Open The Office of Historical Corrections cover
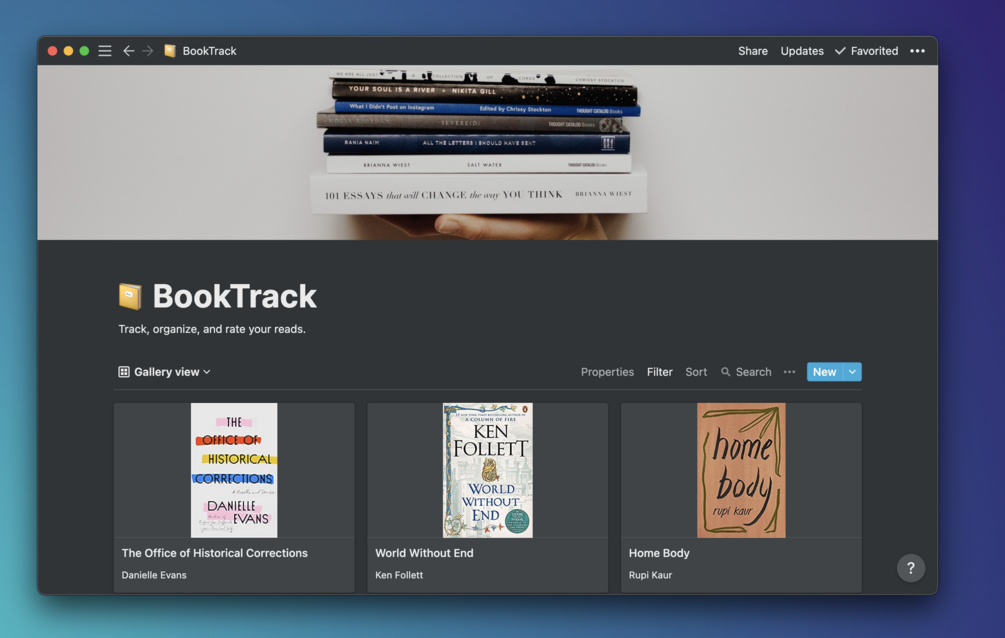The height and width of the screenshot is (638, 1005). (x=234, y=470)
